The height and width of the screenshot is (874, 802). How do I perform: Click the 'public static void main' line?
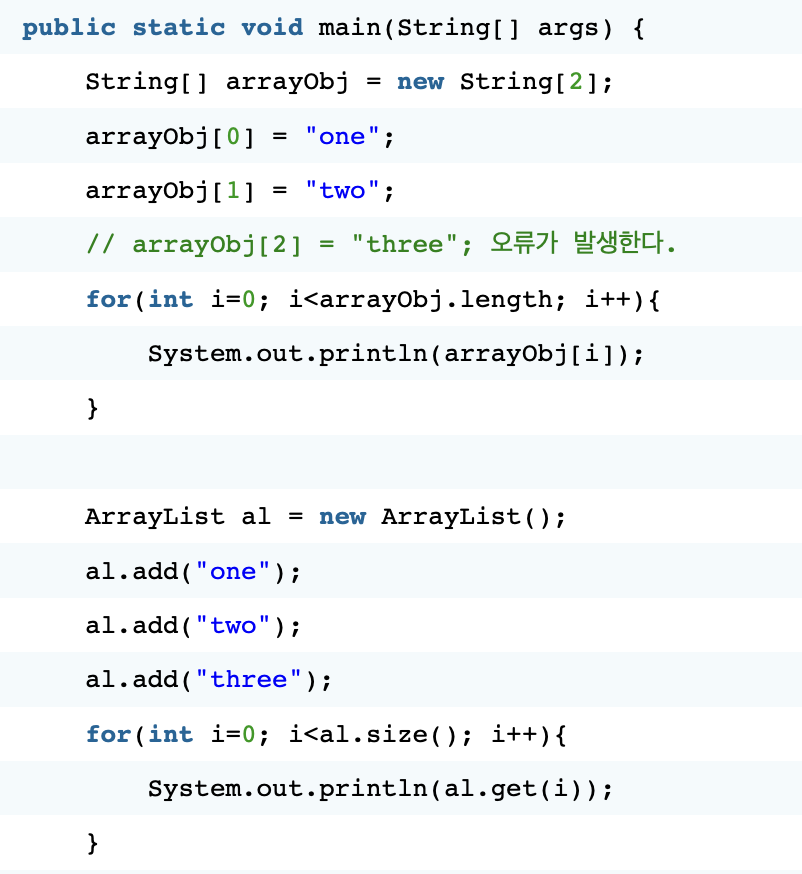[333, 27]
